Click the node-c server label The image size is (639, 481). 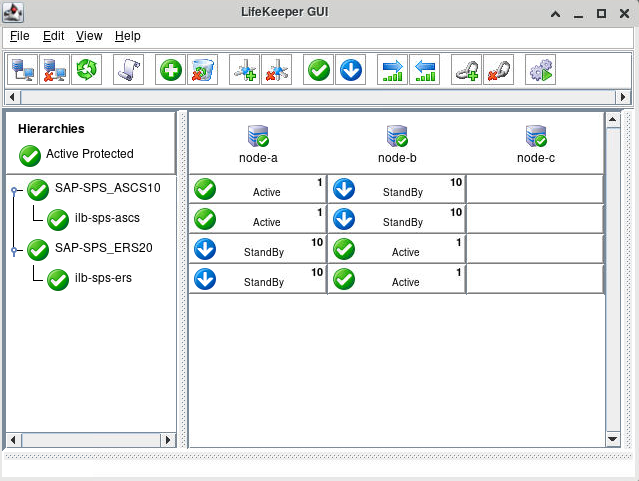coord(536,158)
